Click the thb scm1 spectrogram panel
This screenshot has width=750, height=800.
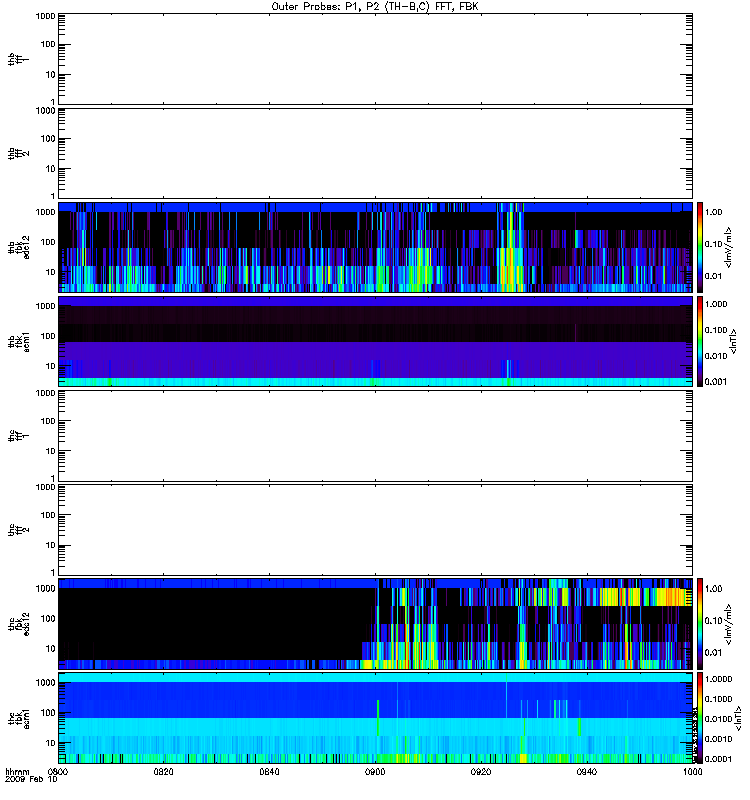click(375, 341)
